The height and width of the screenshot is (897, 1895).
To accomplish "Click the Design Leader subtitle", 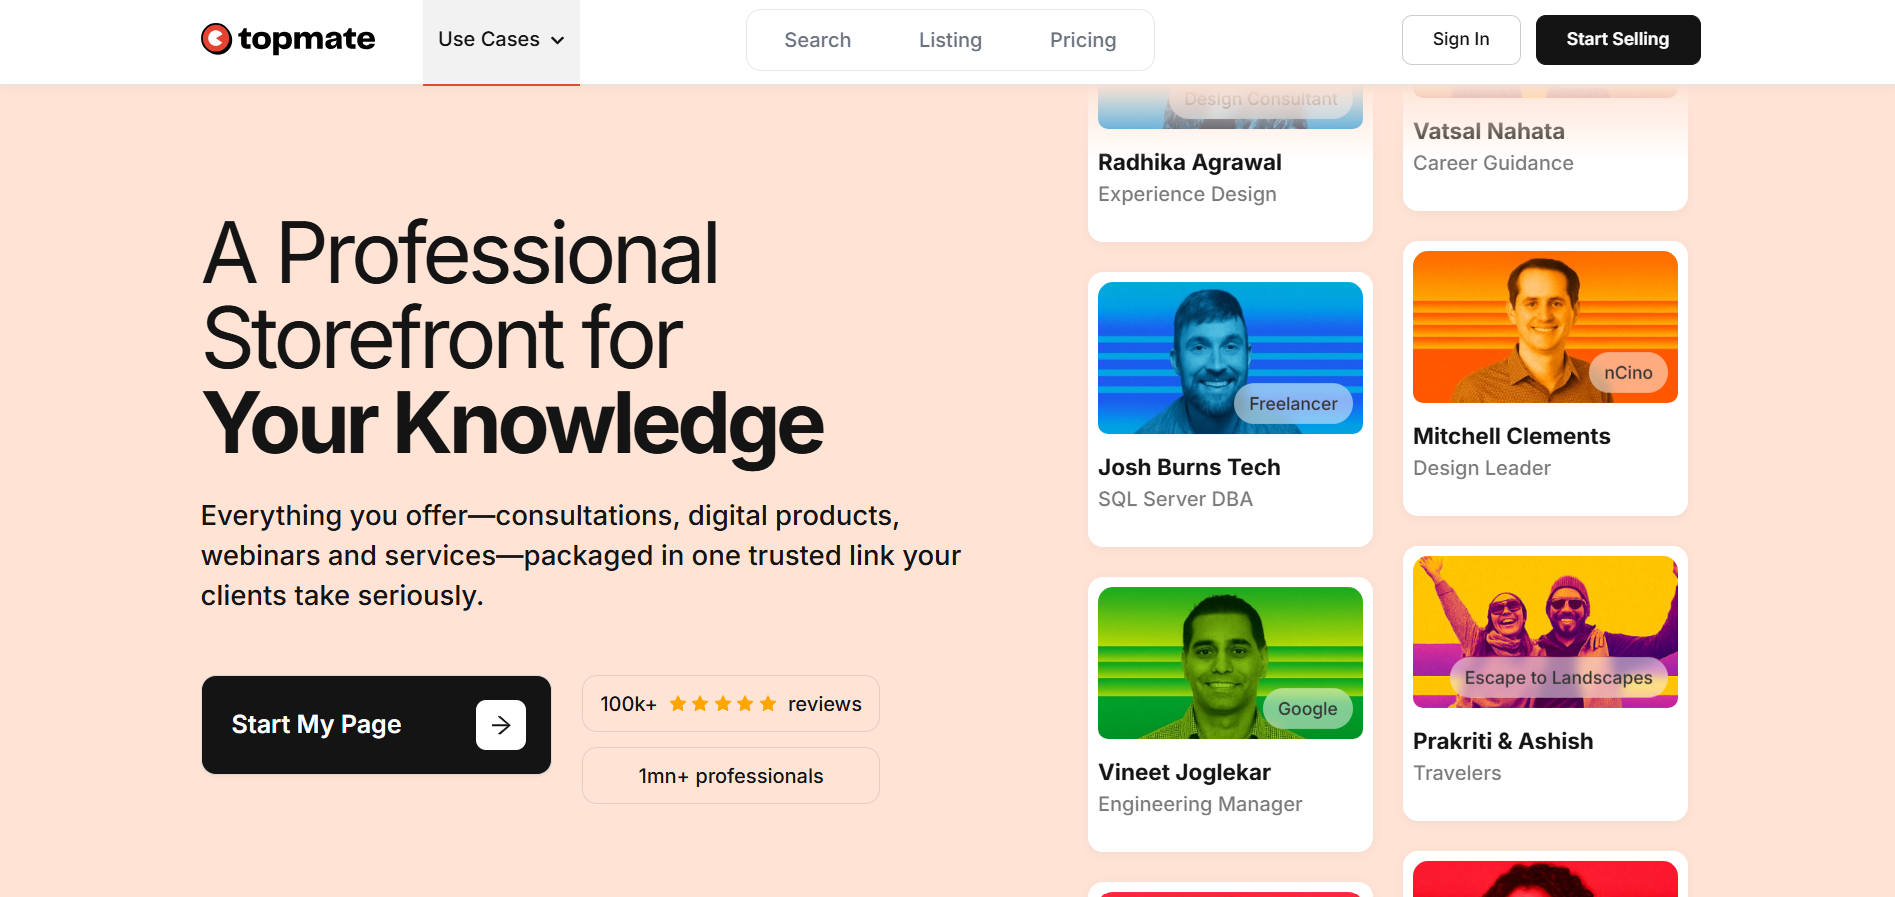I will click(1482, 468).
